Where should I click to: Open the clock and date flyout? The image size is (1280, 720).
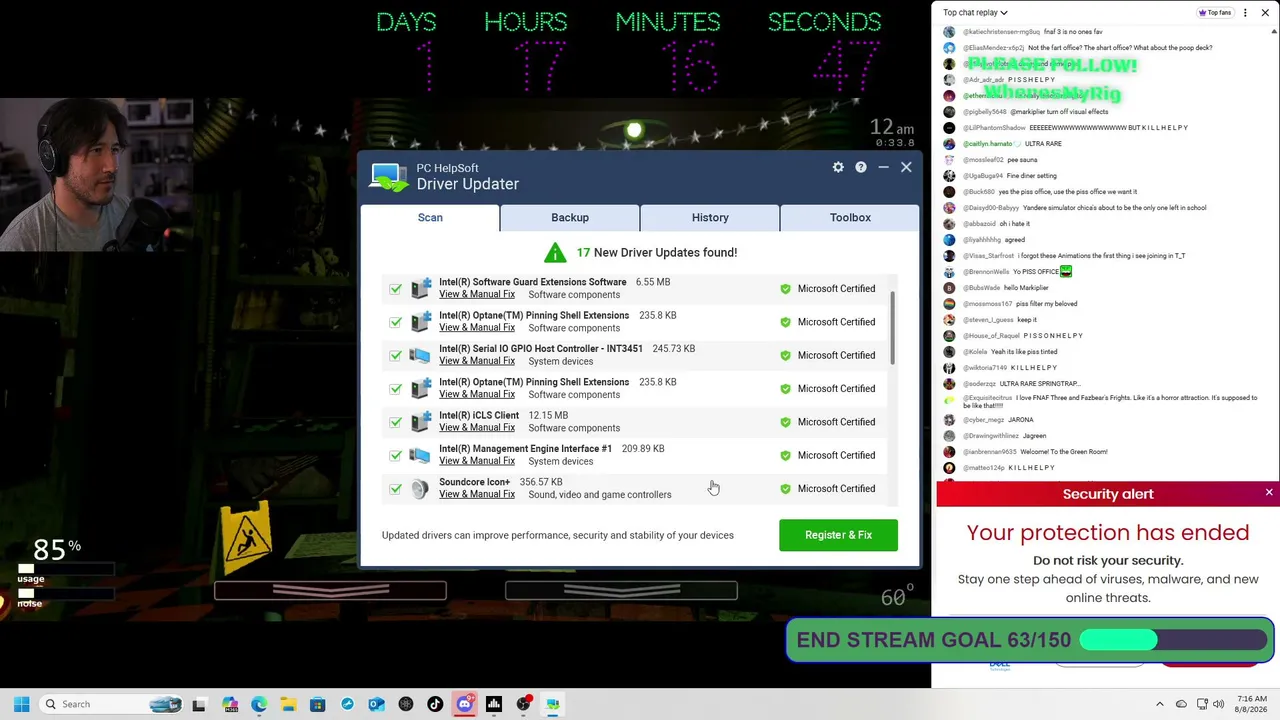1252,704
